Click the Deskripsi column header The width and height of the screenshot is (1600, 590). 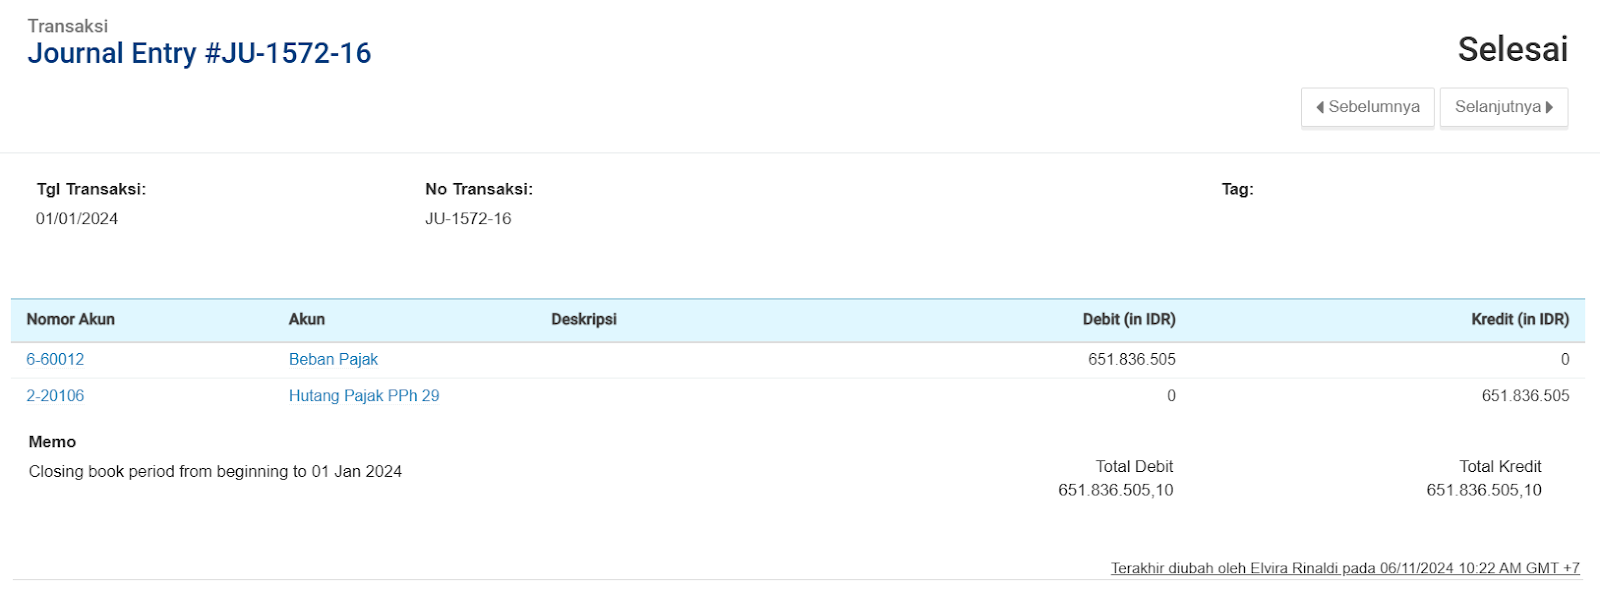coord(584,319)
